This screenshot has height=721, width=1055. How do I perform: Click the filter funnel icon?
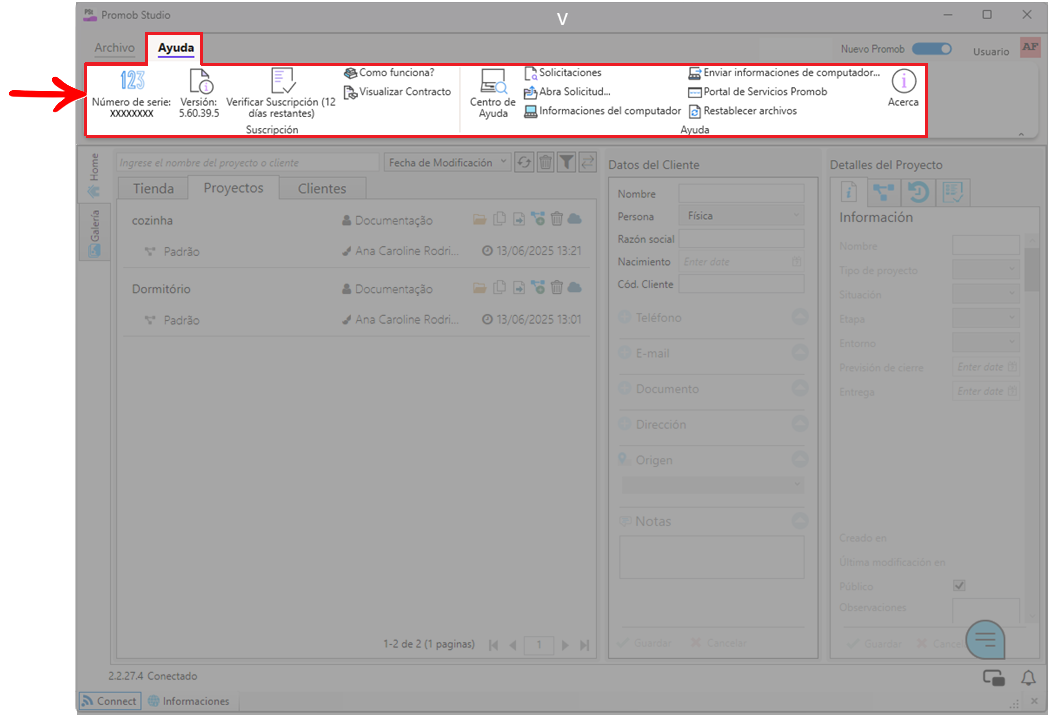coord(567,162)
